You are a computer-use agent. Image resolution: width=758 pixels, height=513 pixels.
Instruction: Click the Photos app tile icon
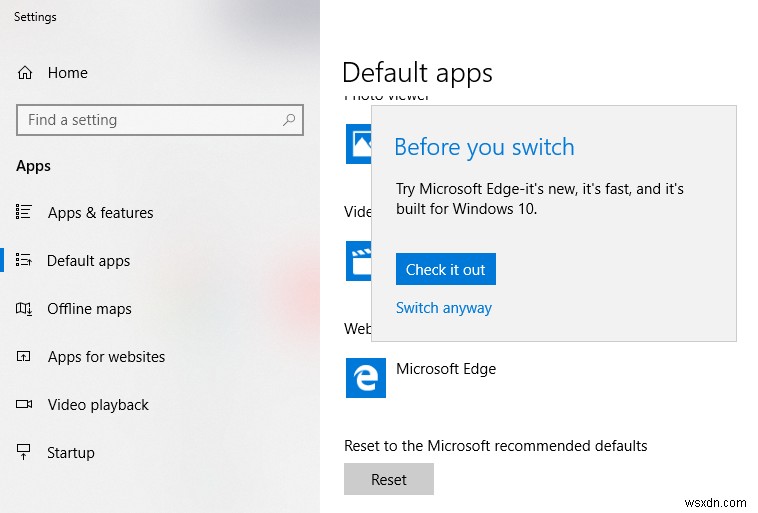pos(359,144)
